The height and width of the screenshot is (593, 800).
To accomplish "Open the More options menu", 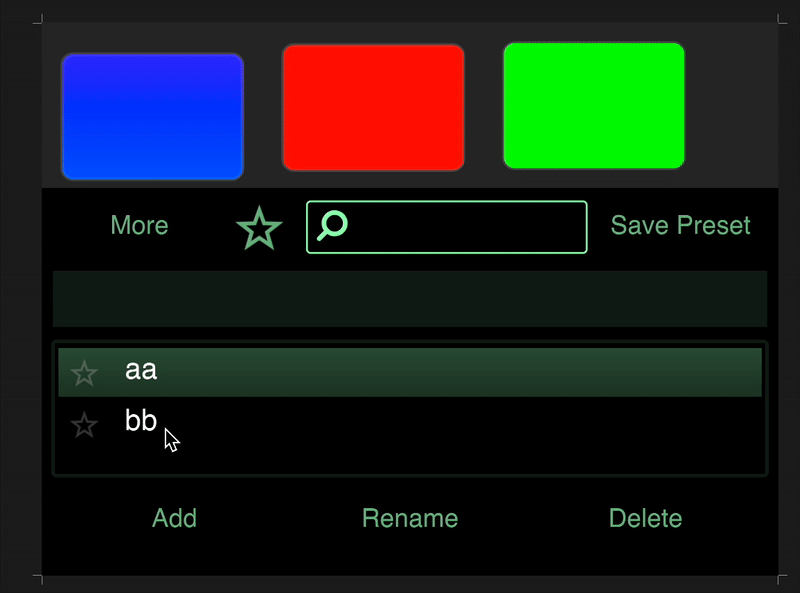I will point(139,226).
